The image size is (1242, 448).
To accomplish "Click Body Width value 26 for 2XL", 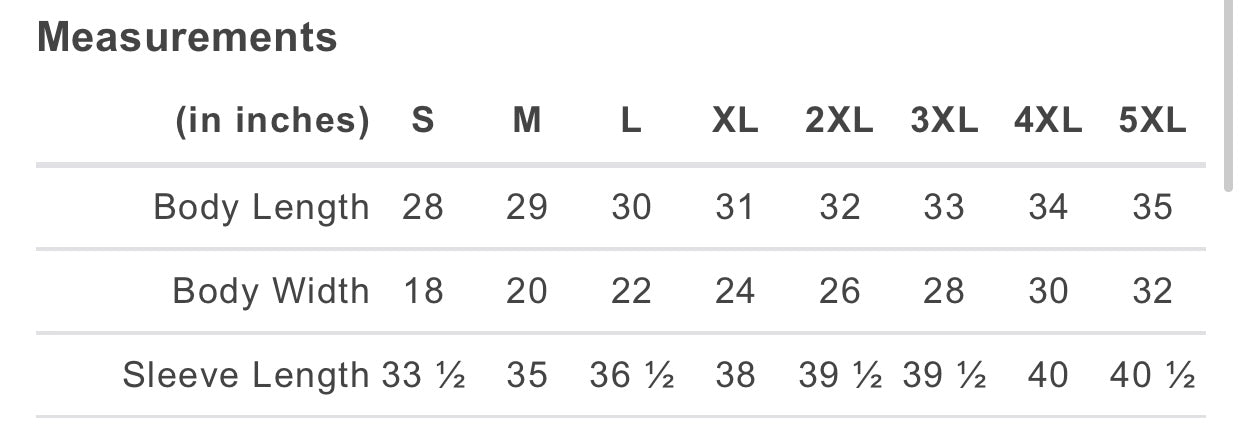I will point(839,291).
